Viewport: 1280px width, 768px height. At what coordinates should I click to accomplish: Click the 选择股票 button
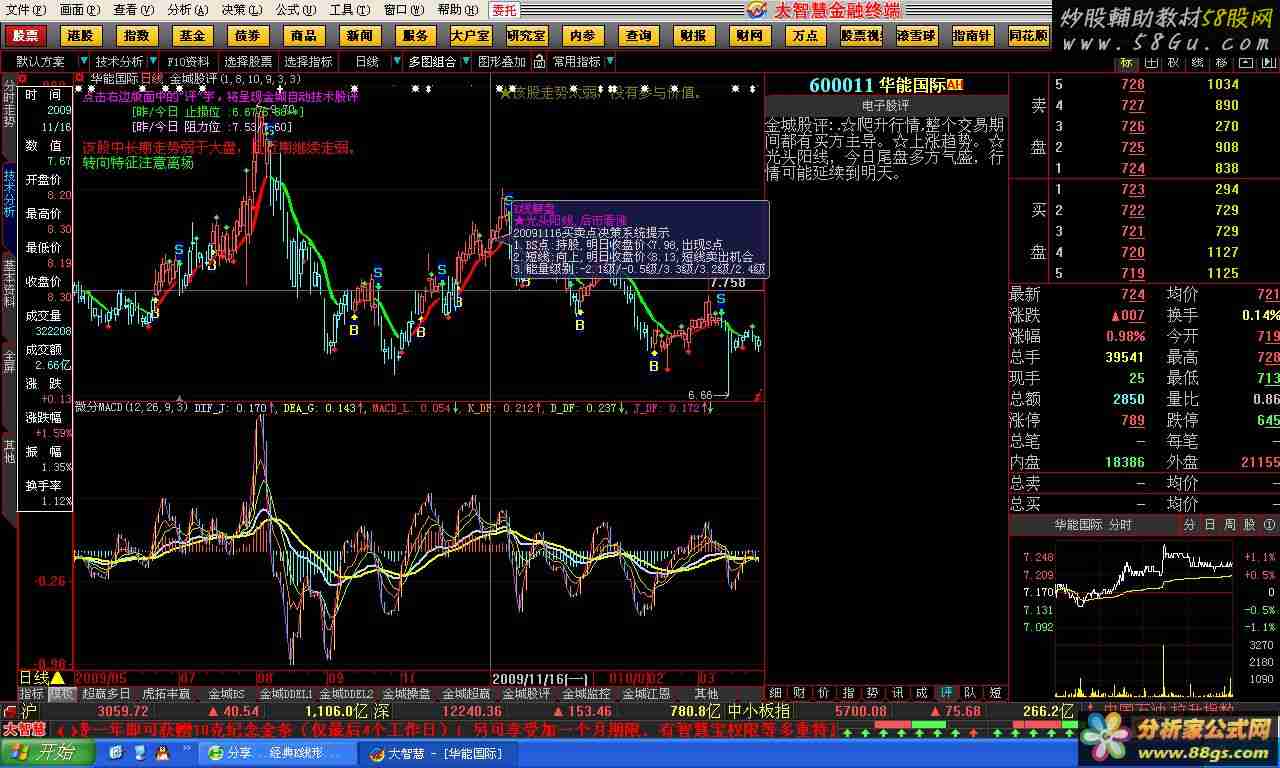coord(248,62)
